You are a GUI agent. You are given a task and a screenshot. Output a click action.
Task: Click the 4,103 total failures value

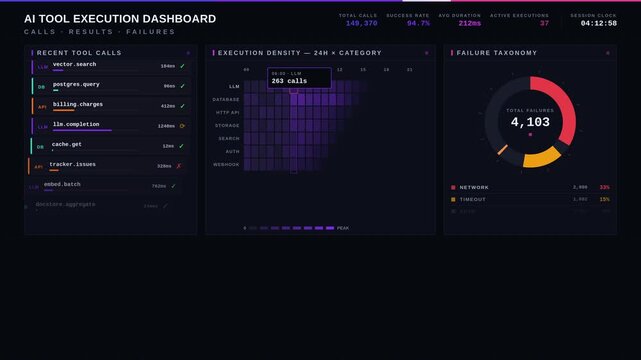[530, 122]
